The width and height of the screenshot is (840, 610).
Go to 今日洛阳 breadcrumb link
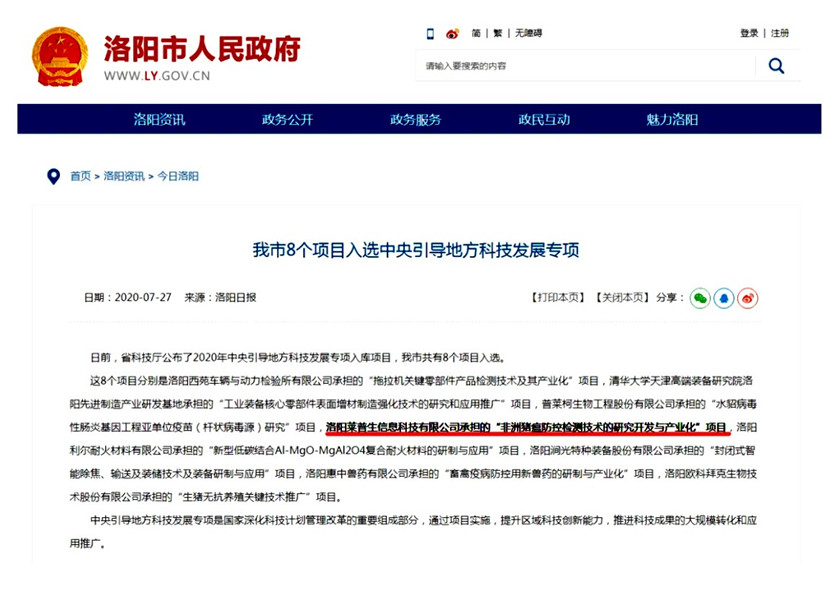coord(178,176)
